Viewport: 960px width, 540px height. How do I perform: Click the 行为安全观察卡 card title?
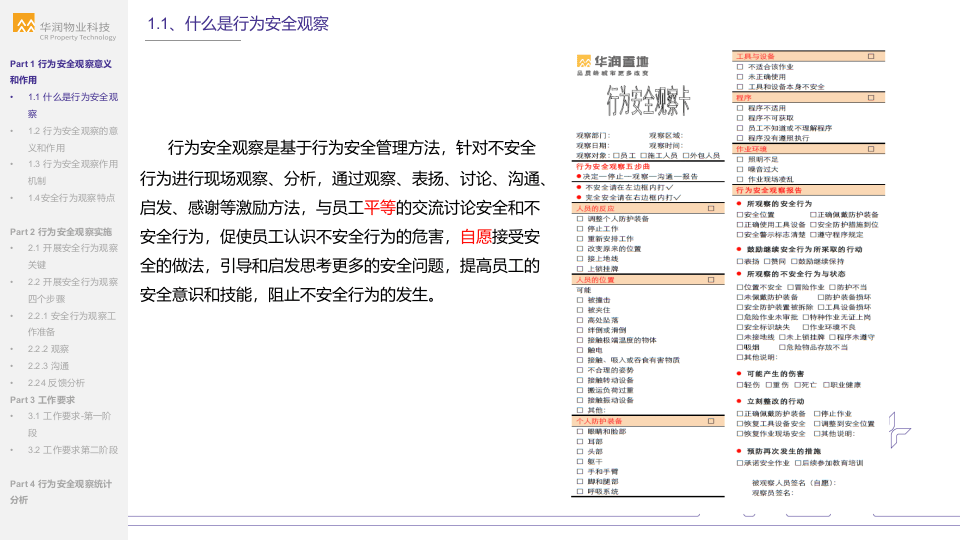(x=648, y=100)
